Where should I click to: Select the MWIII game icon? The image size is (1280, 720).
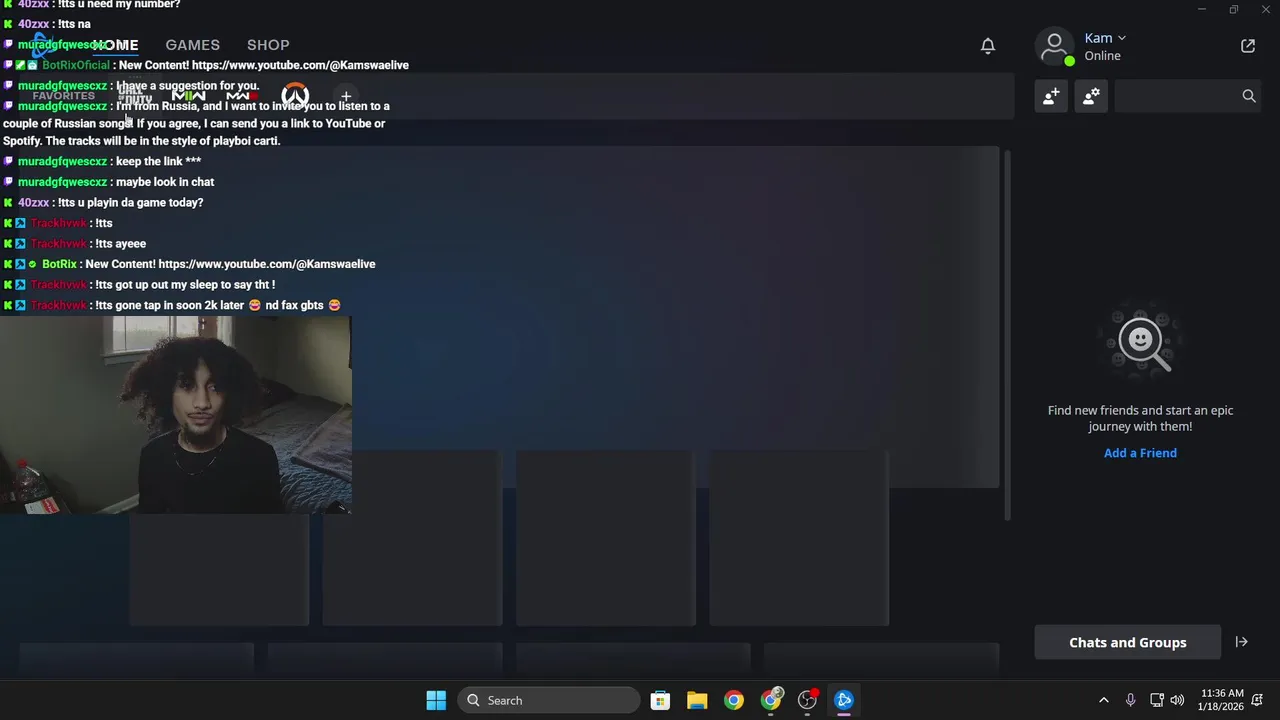pos(241,97)
